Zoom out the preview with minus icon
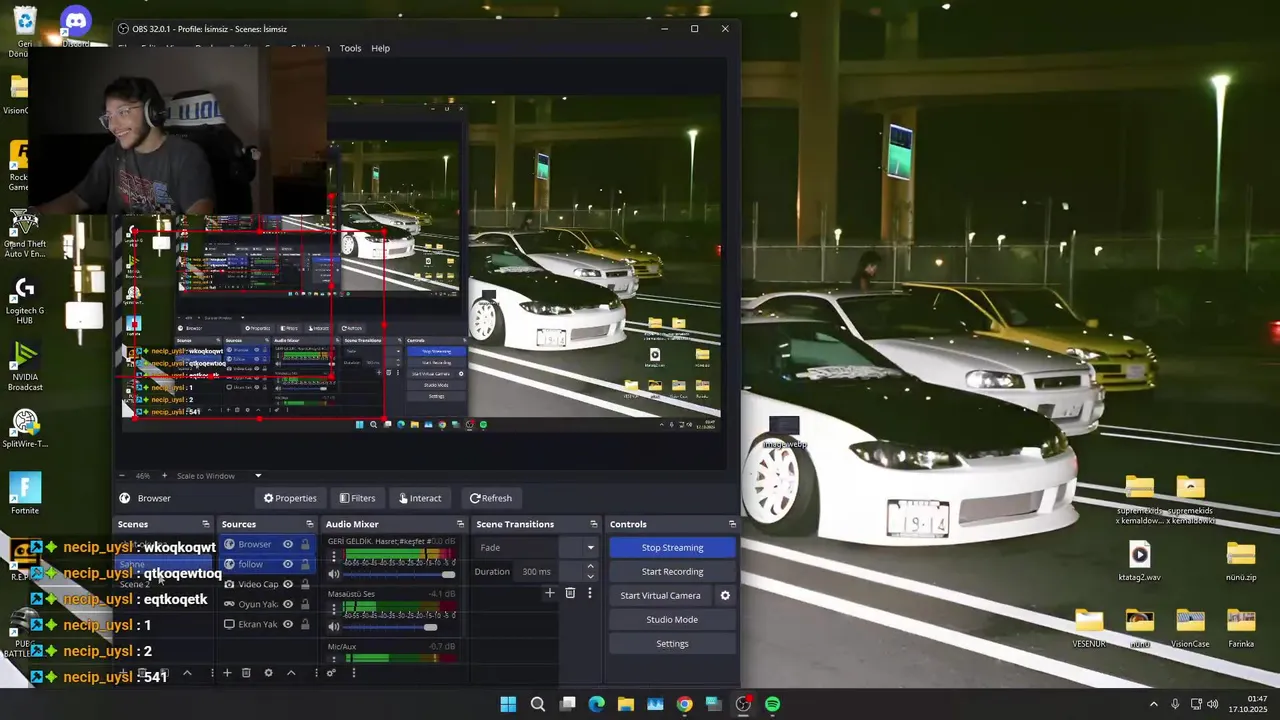 pyautogui.click(x=122, y=476)
